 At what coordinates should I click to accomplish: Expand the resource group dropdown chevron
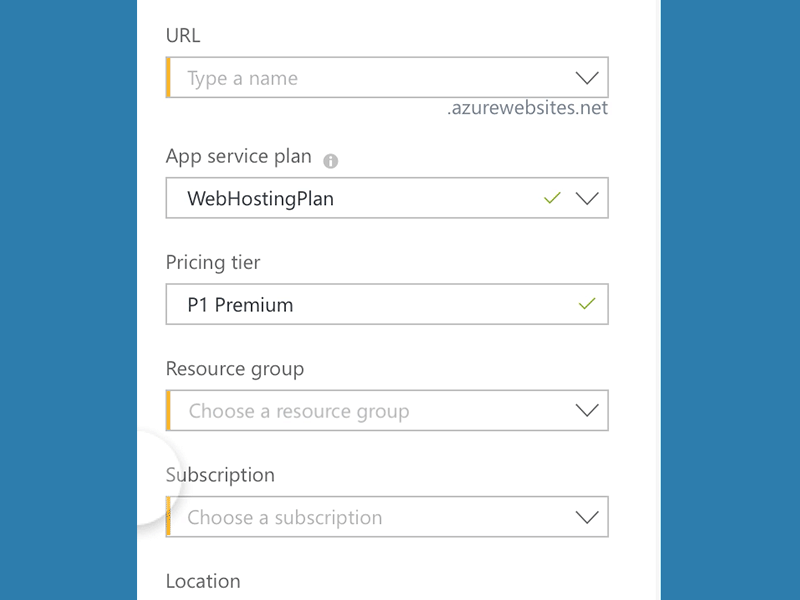pos(587,411)
